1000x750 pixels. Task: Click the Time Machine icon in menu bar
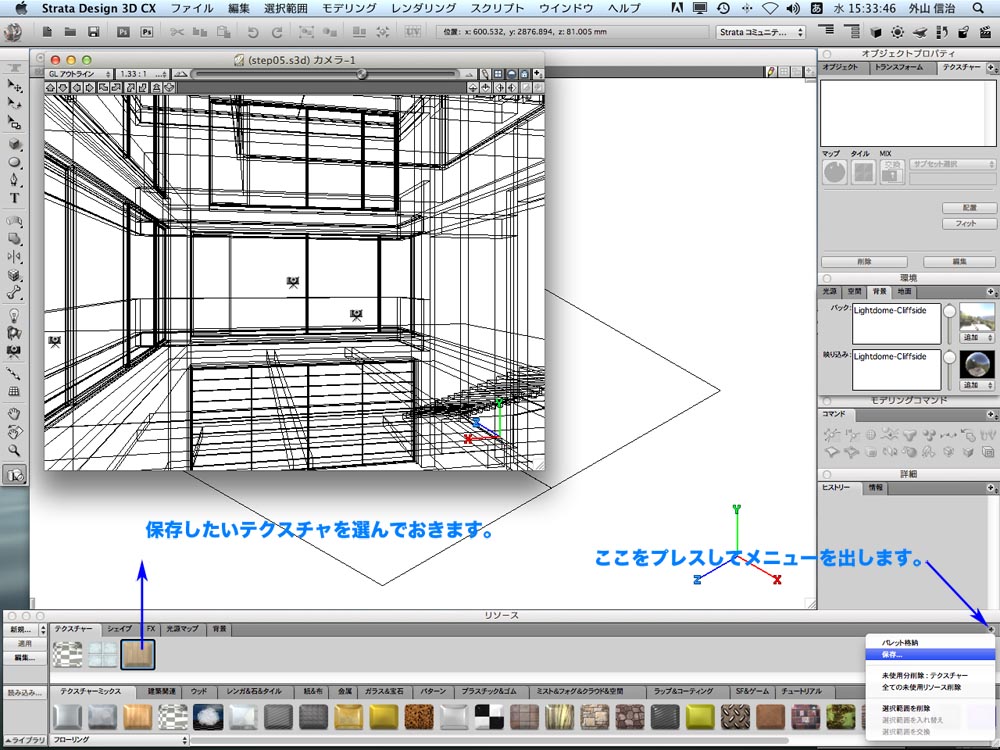(x=723, y=8)
